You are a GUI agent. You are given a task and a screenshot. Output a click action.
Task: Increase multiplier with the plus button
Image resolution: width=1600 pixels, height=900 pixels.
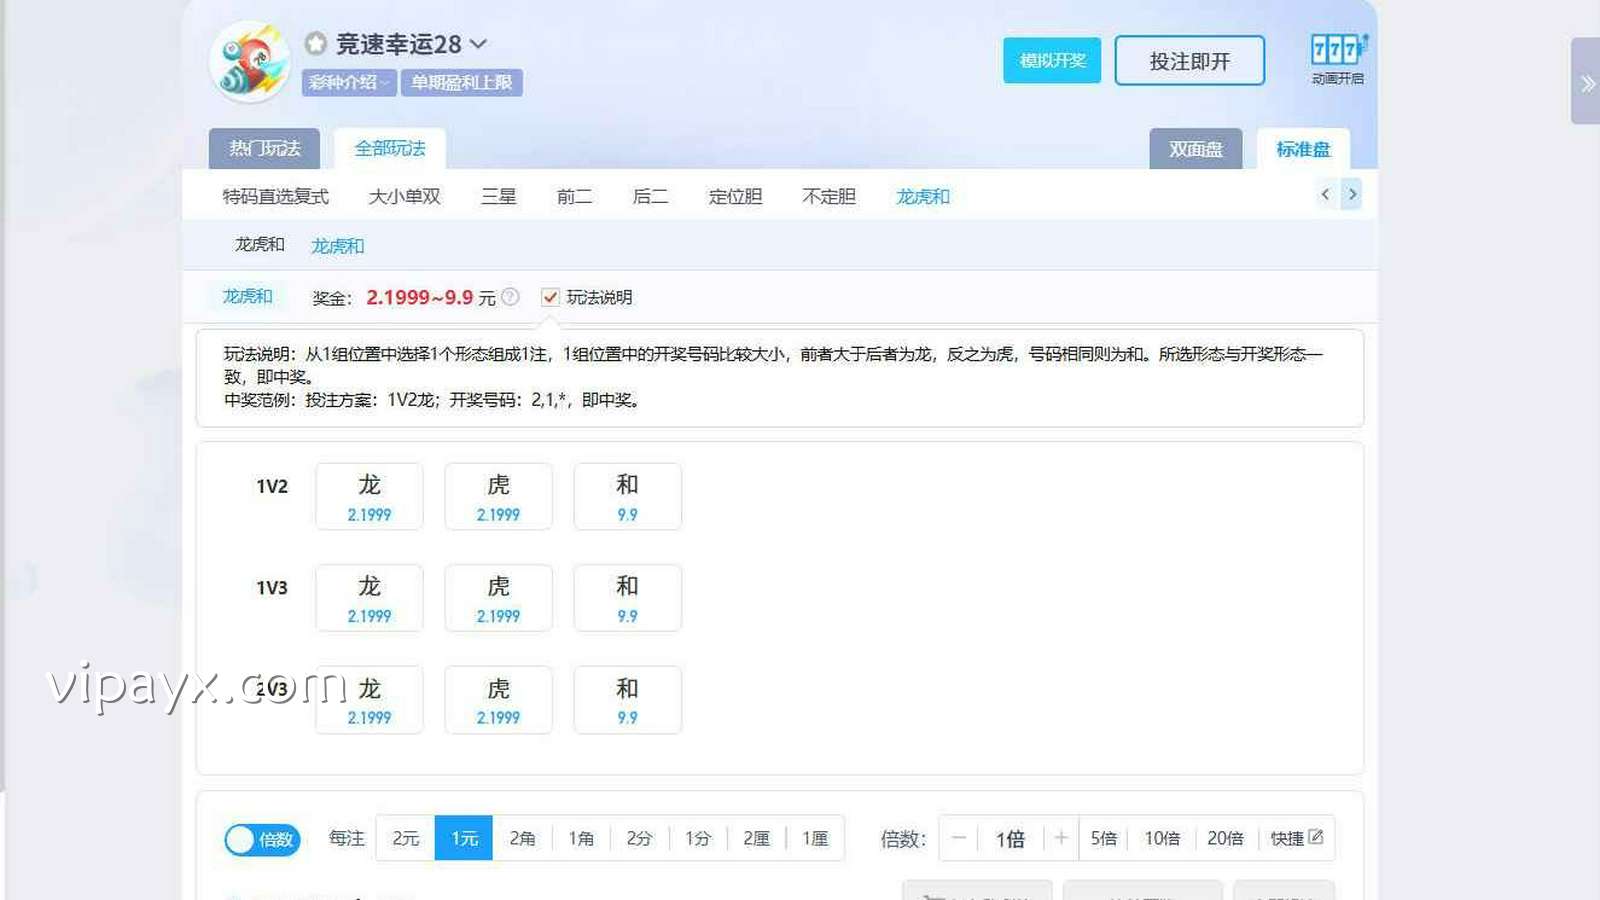pyautogui.click(x=1061, y=838)
